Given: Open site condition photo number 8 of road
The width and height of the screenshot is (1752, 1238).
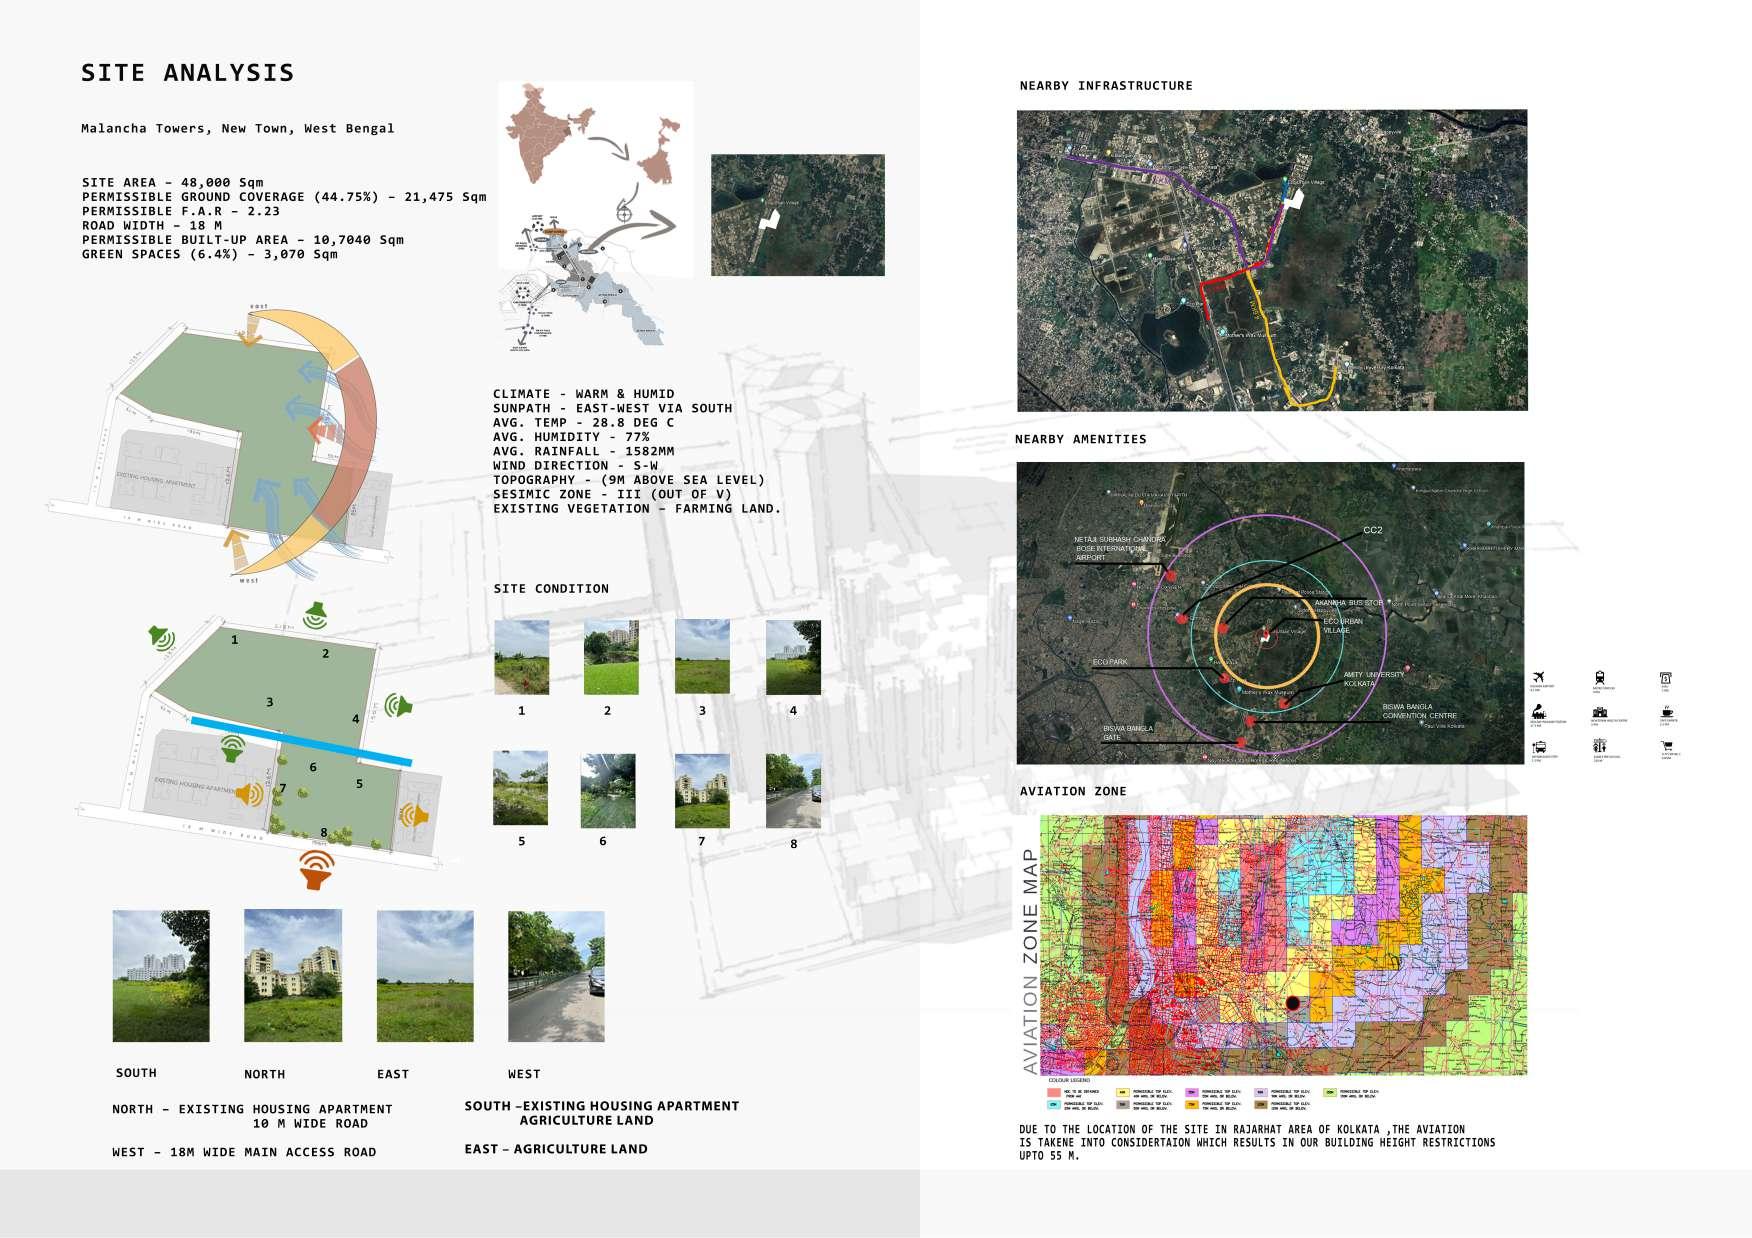Looking at the screenshot, I should (793, 791).
